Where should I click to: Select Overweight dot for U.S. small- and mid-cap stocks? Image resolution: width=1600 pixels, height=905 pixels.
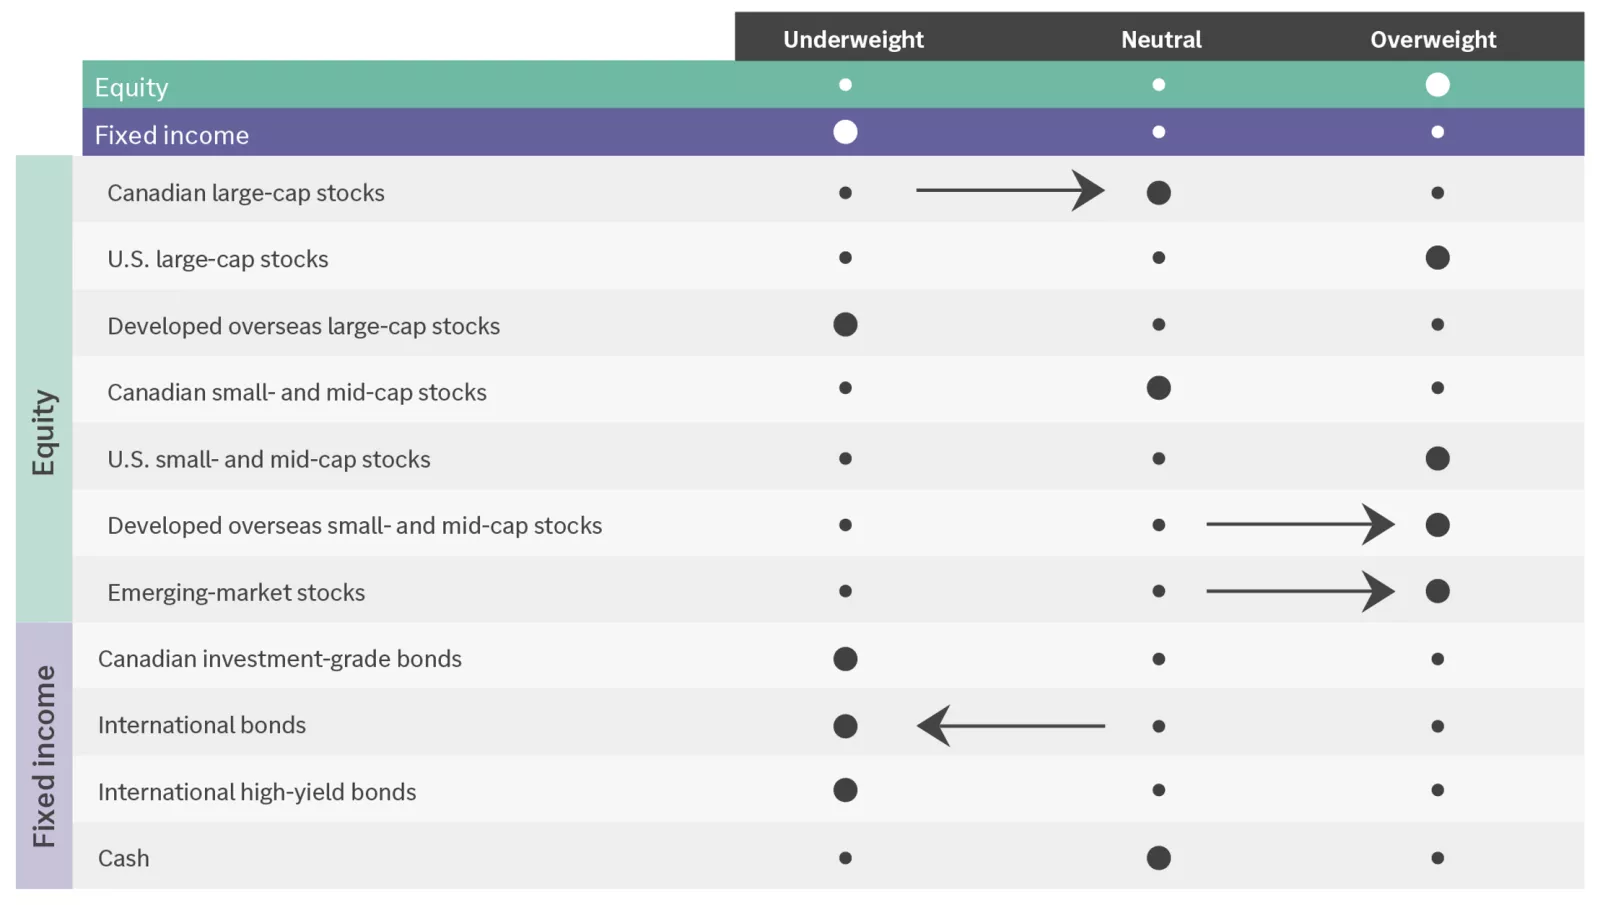click(x=1437, y=459)
